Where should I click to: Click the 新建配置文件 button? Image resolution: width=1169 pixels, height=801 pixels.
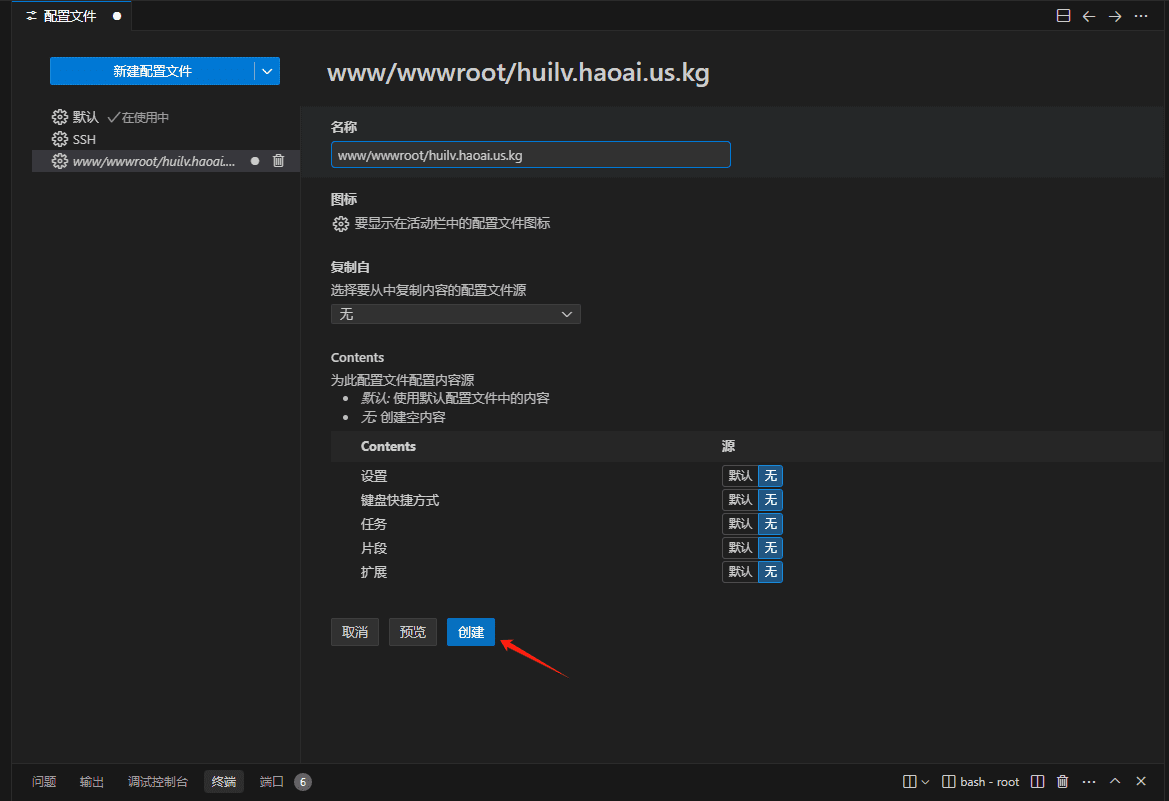152,72
